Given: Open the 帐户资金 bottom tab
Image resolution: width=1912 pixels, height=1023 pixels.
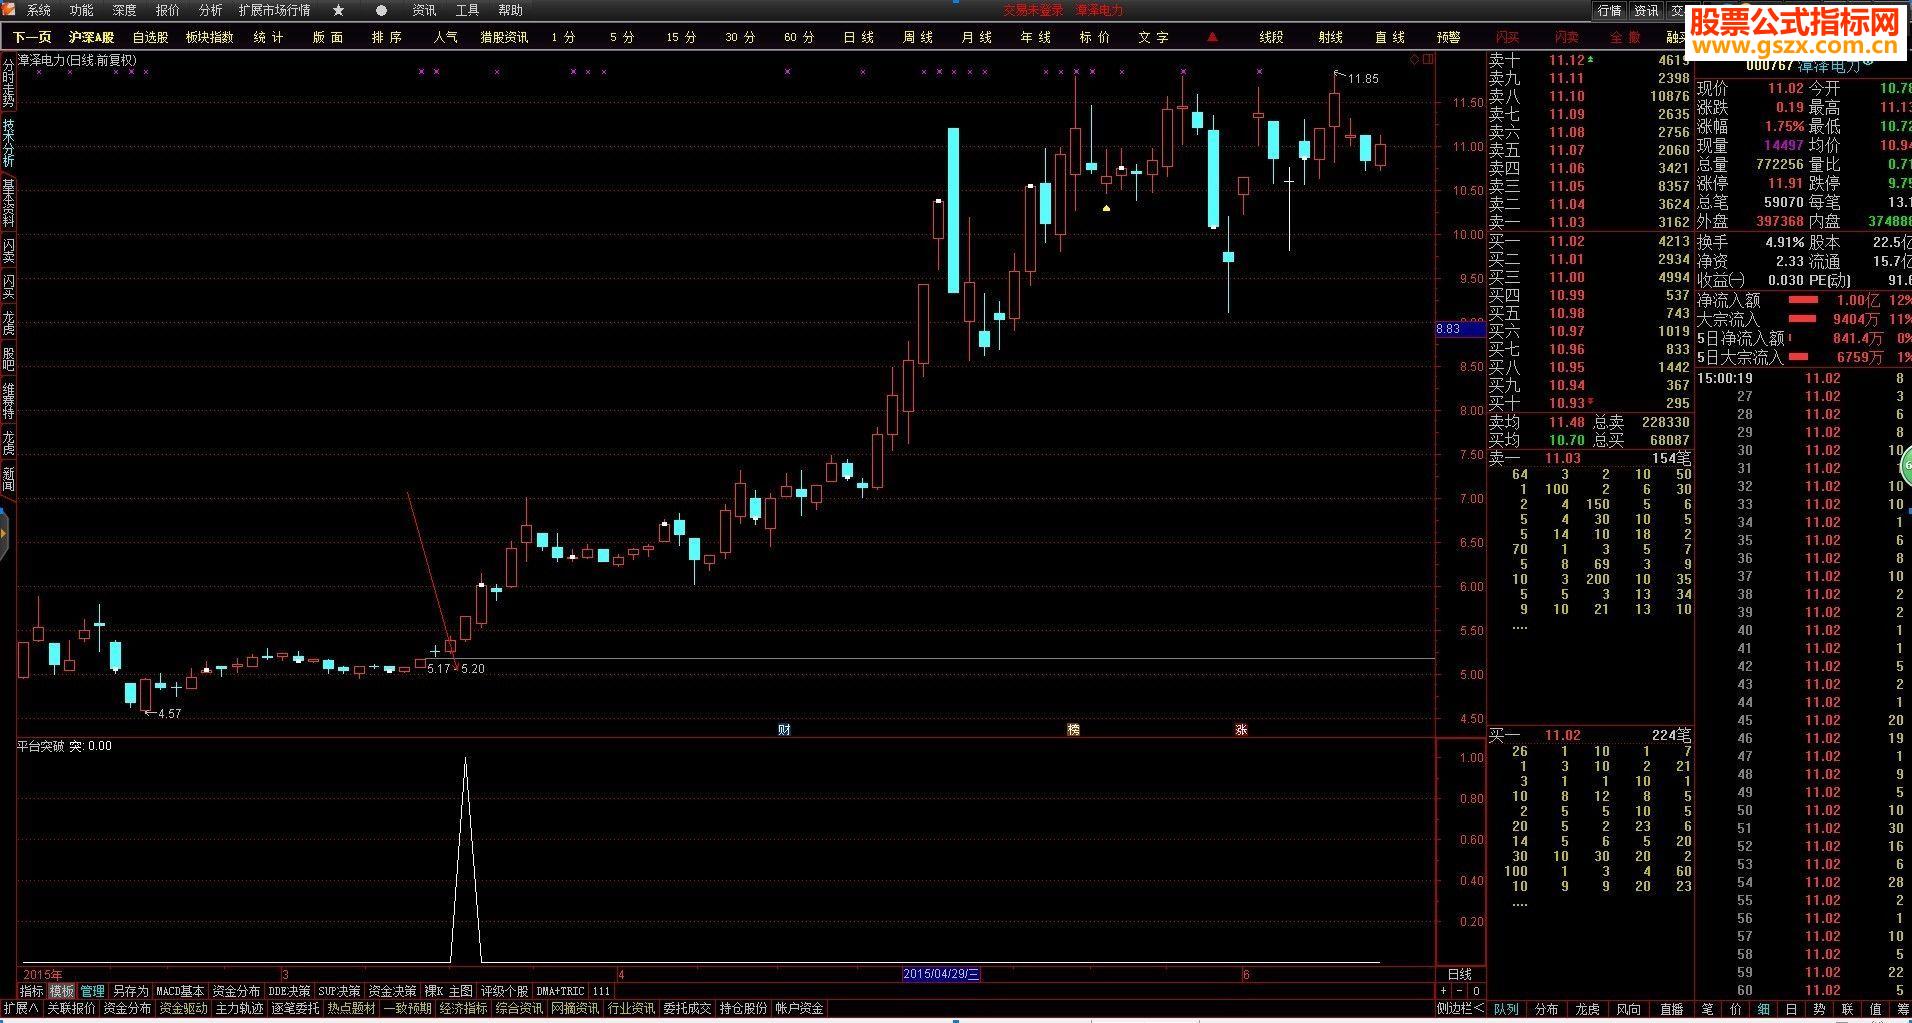Looking at the screenshot, I should (799, 1008).
